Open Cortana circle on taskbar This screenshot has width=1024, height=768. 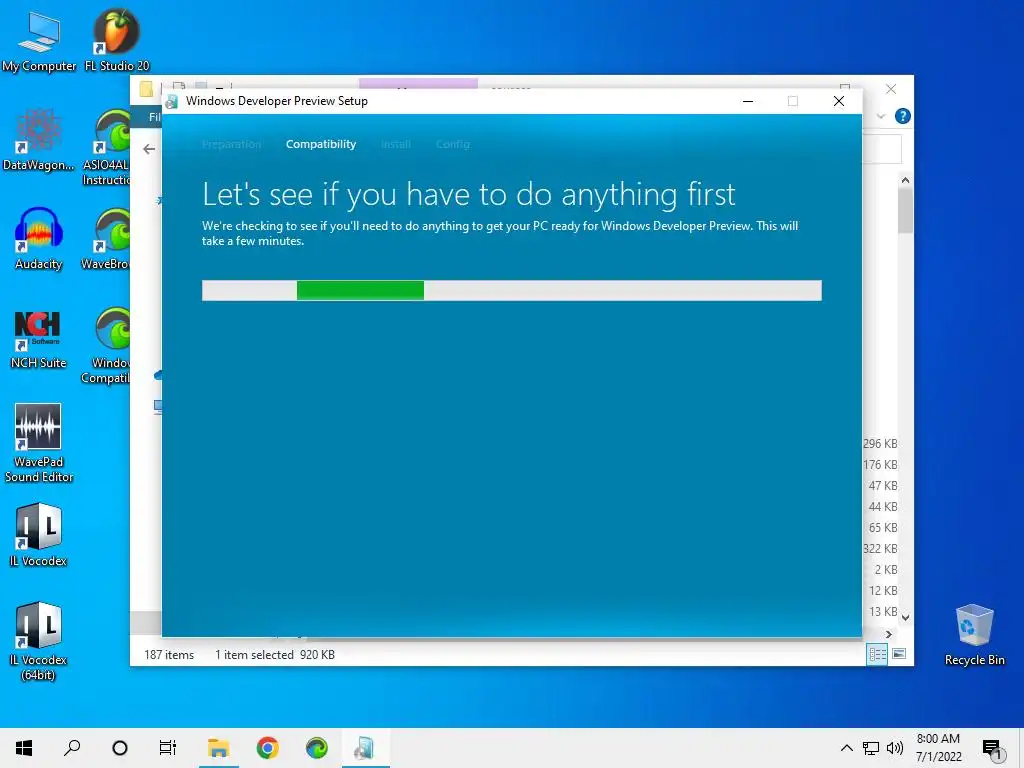(x=120, y=748)
